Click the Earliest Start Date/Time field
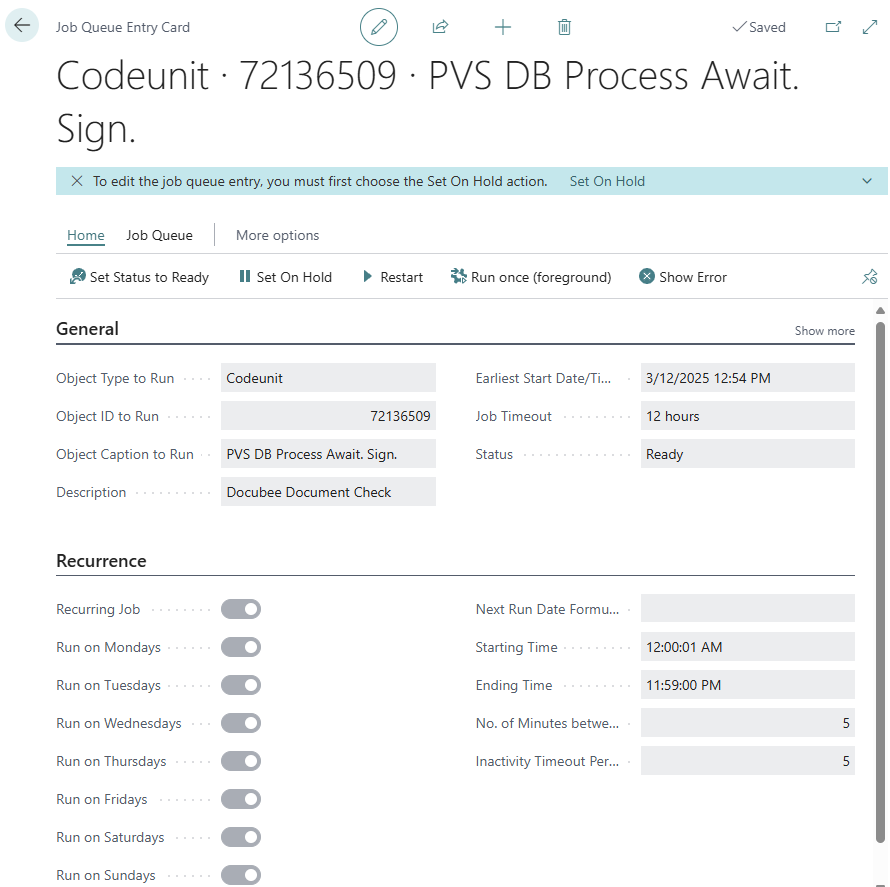This screenshot has height=887, width=890. (x=748, y=378)
